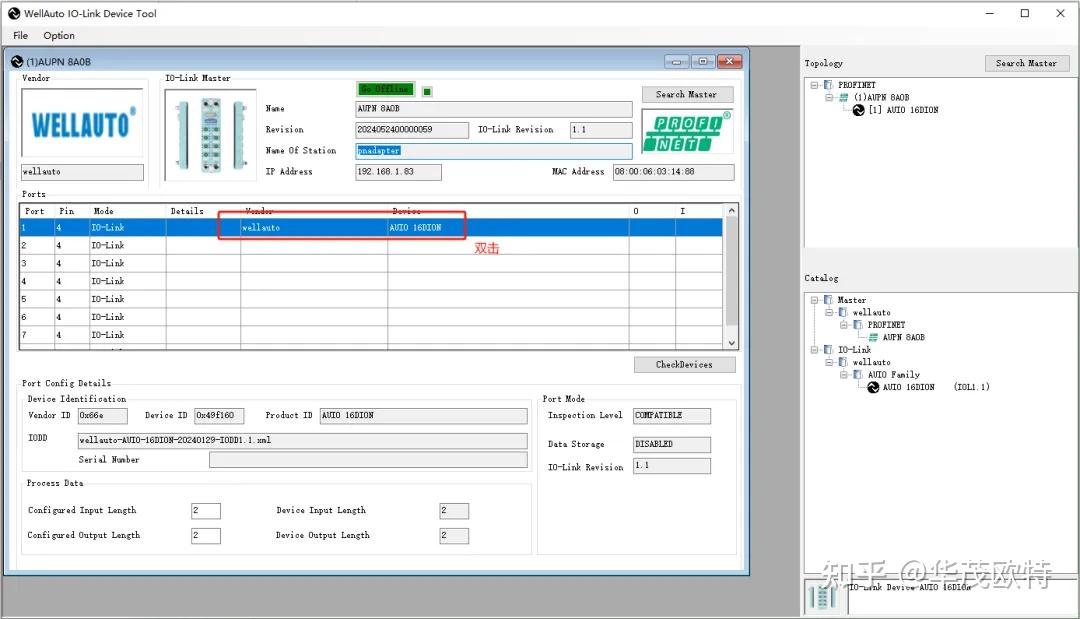Click the WellAuto vendor logo
Image resolution: width=1080 pixels, height=619 pixels.
coord(81,123)
